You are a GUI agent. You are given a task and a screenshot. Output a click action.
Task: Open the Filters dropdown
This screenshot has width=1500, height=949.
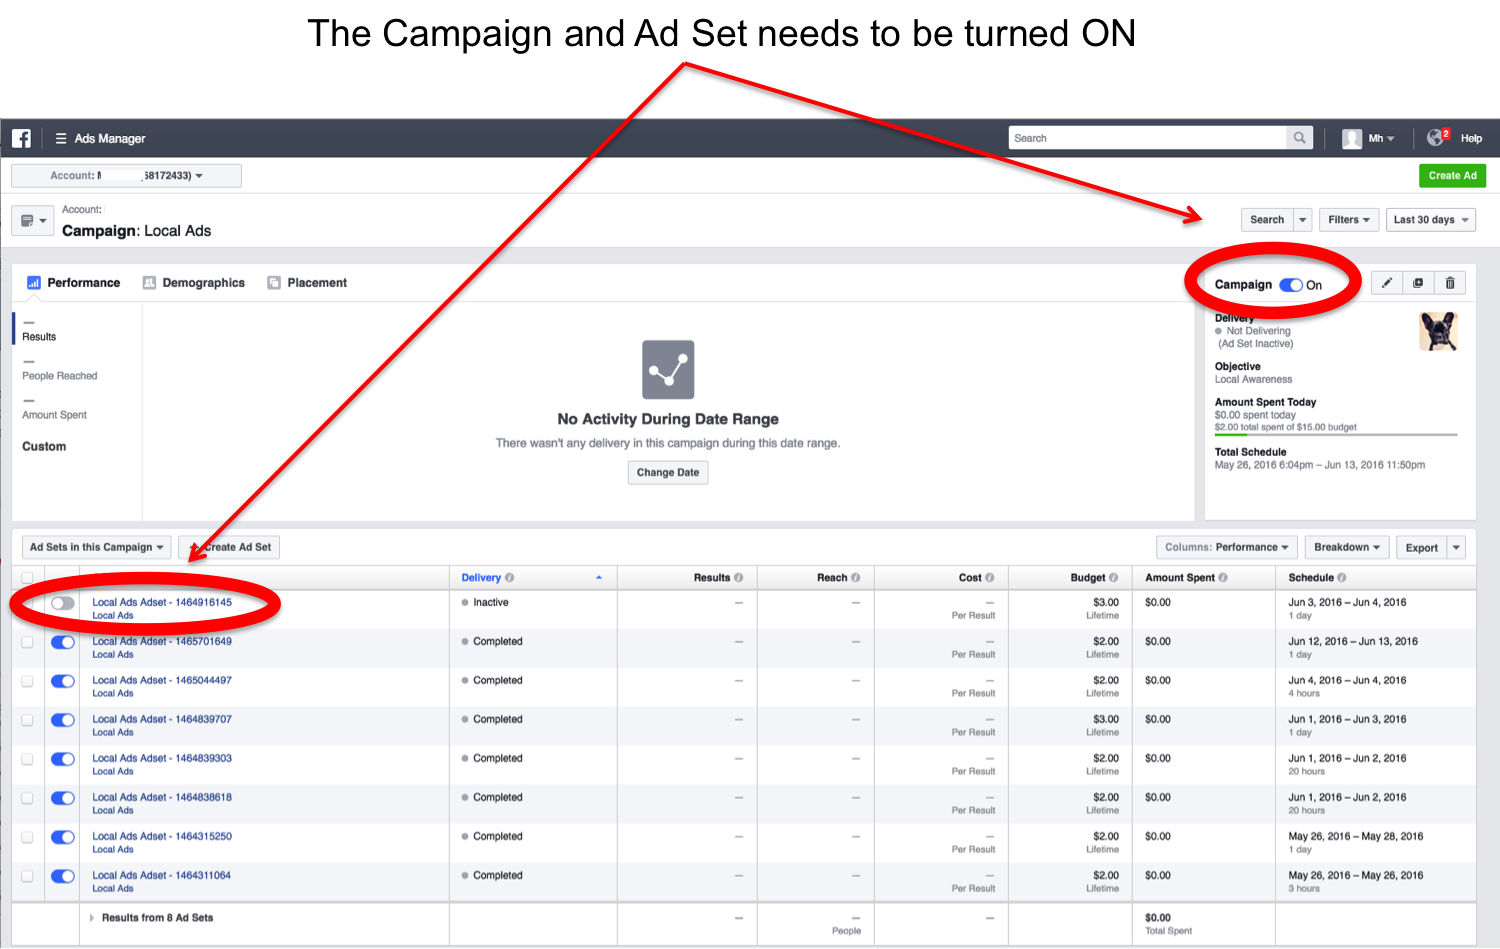[x=1349, y=220]
